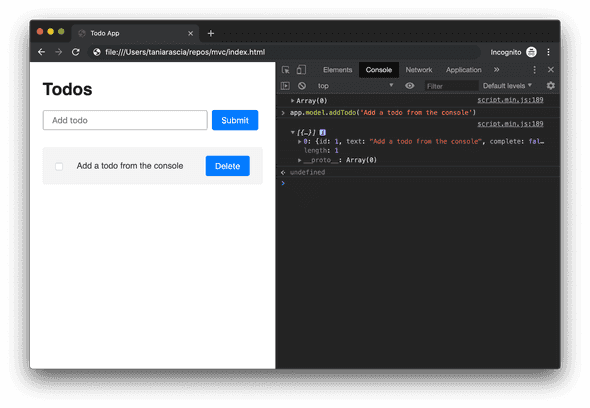Clear the console
Screen dimensions: 590x408
302,86
